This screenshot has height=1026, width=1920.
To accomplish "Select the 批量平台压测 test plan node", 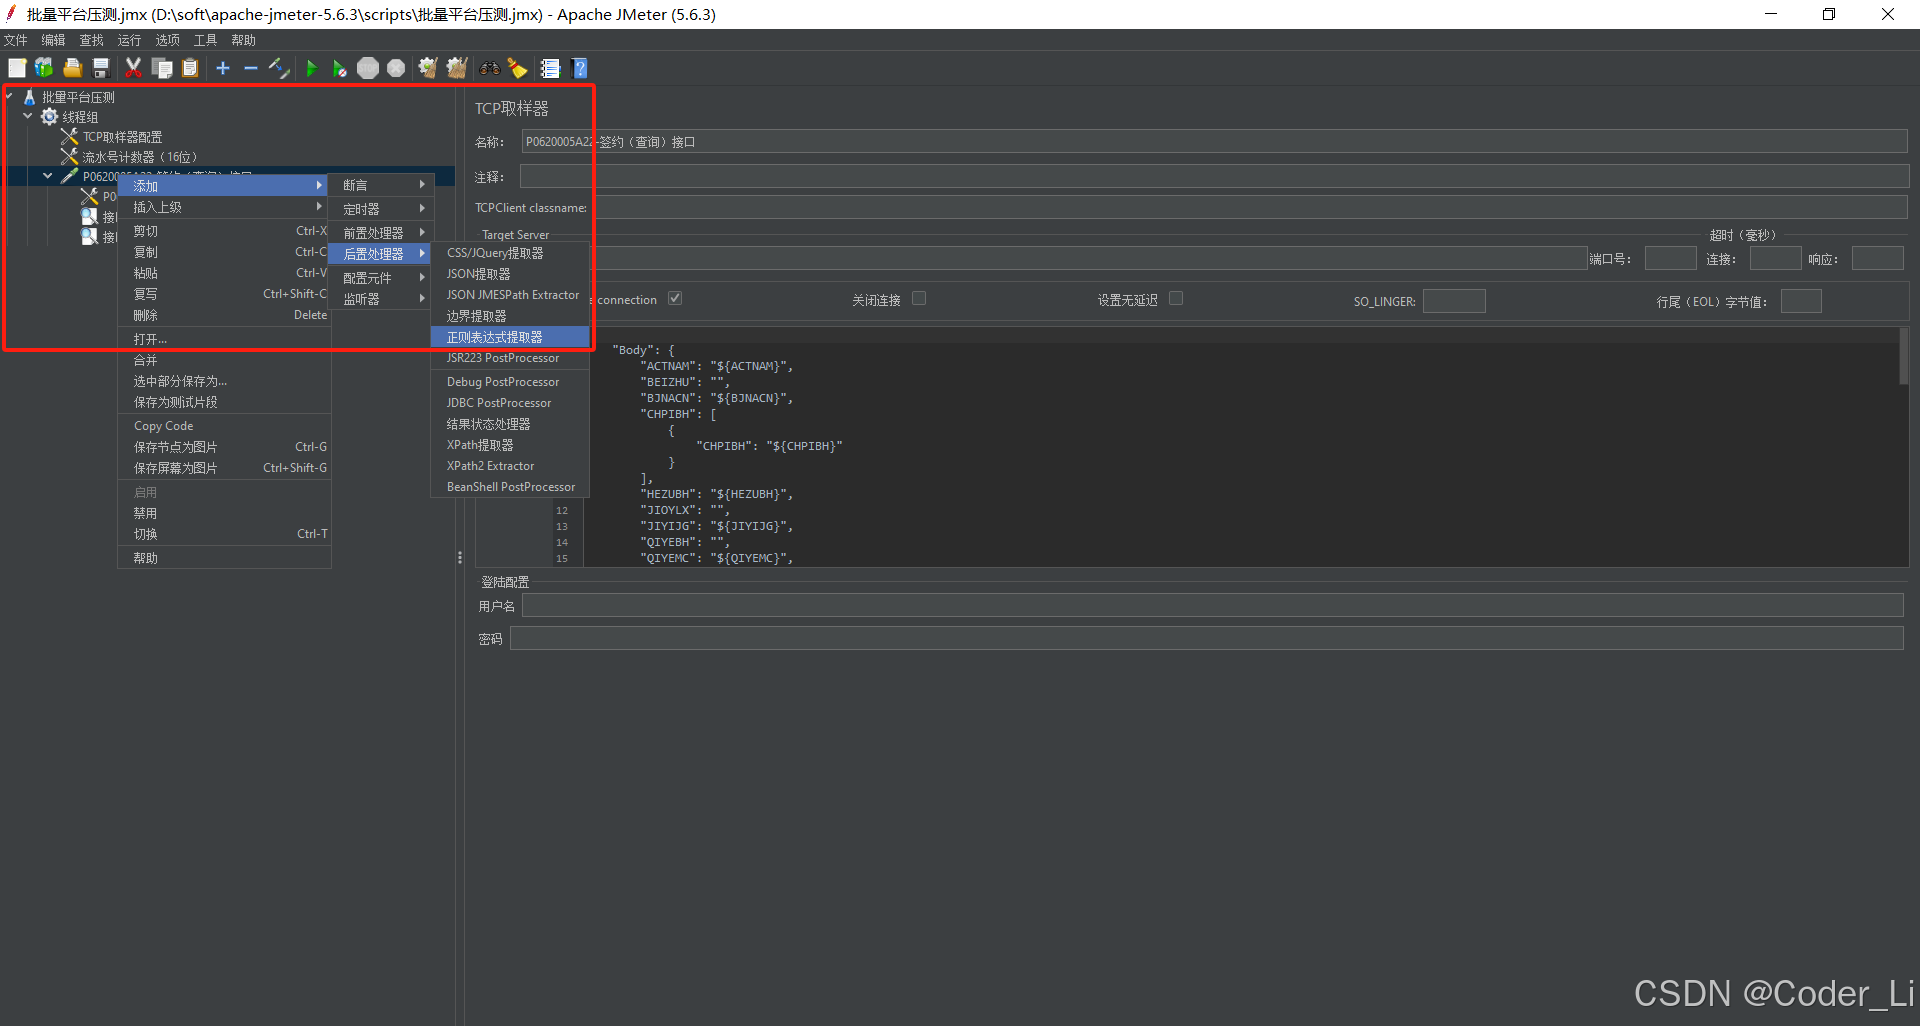I will click(78, 97).
